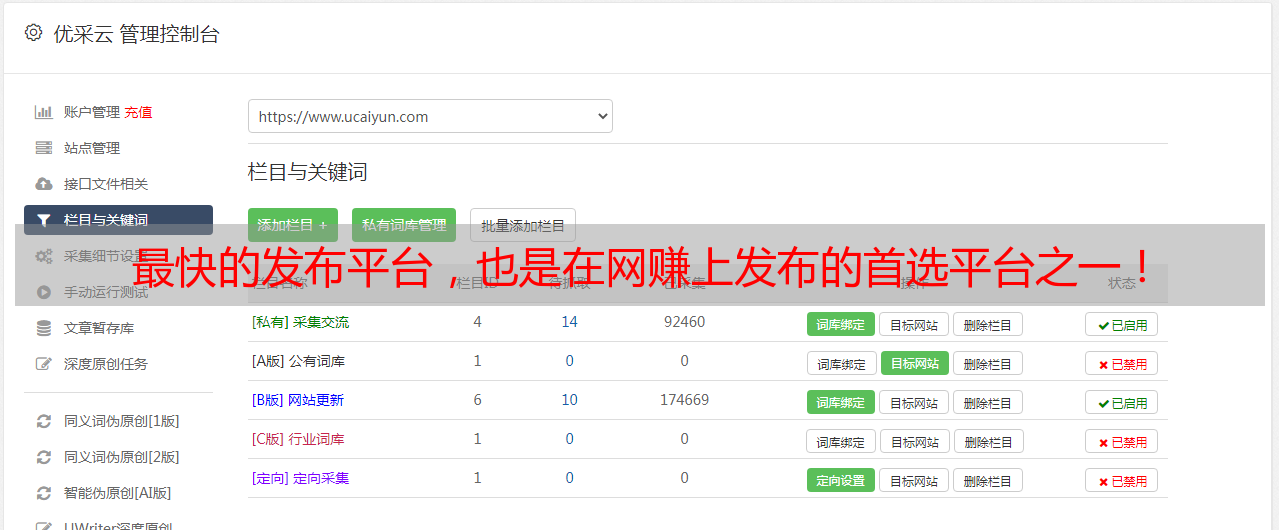Viewport: 1279px width, 530px height.
Task: Toggle the 已启用 status of 采集交流
Action: coord(1122,324)
